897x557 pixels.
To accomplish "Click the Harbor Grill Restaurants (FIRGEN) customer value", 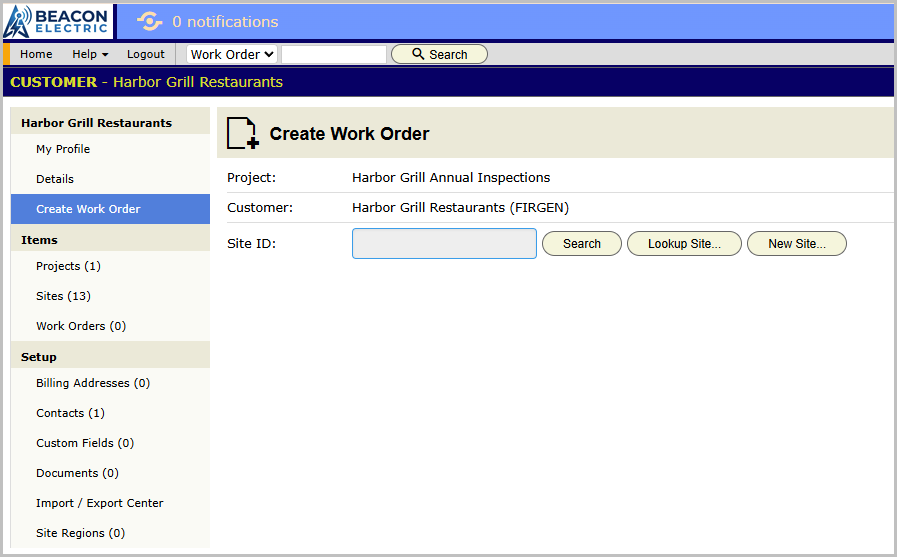I will point(461,208).
